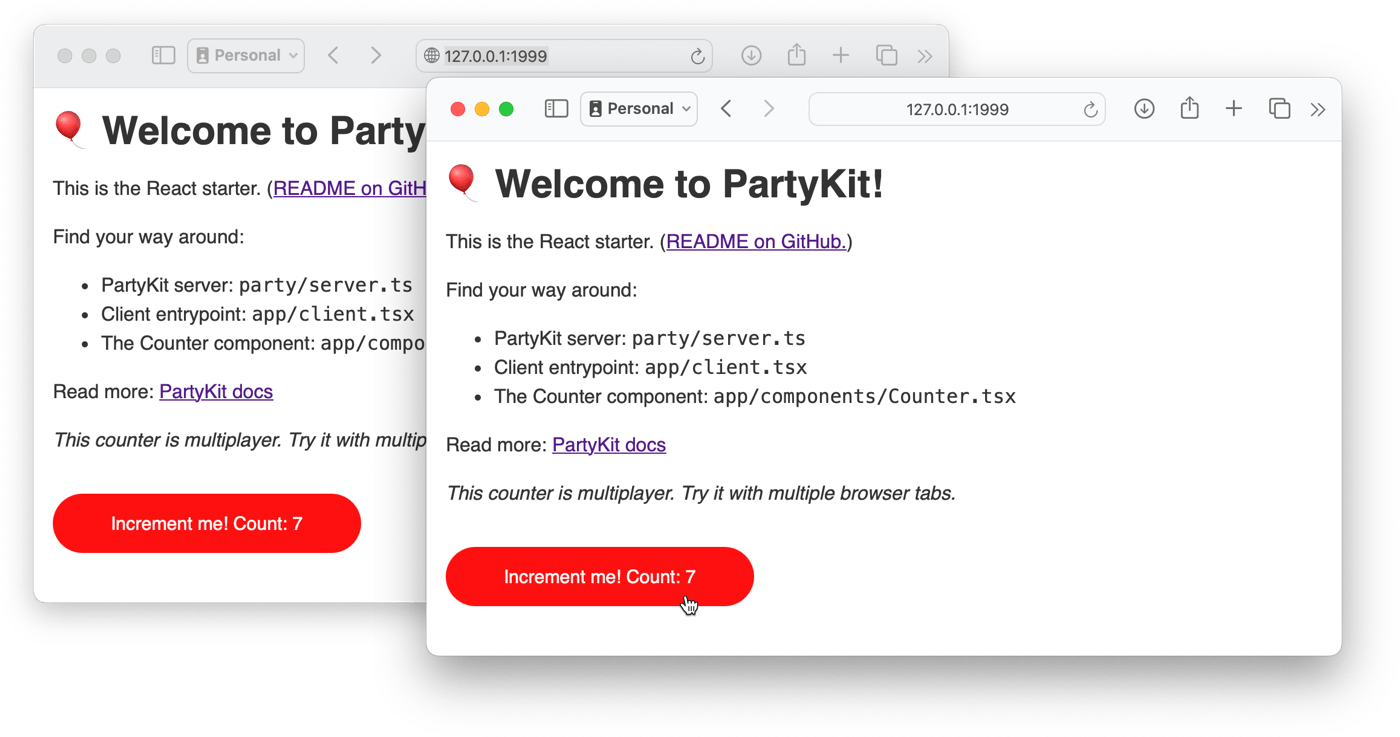Viewport: 1400px width, 737px height.
Task: Maximize the front Safari window
Action: (x=506, y=109)
